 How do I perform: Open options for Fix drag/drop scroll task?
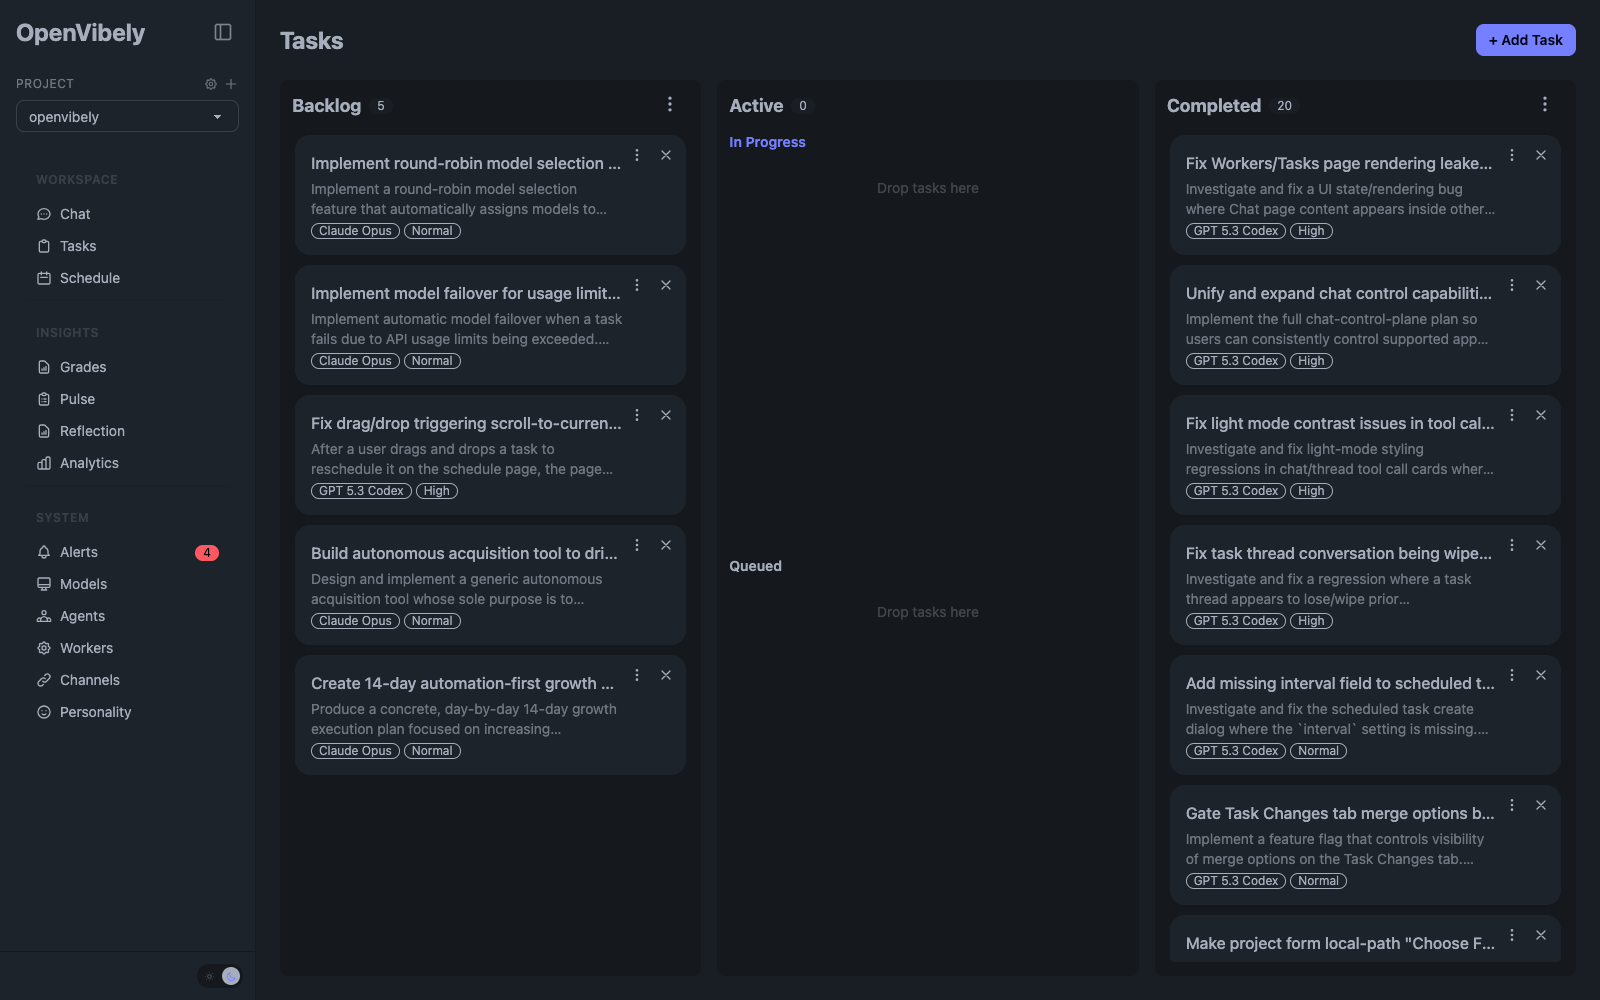click(637, 415)
